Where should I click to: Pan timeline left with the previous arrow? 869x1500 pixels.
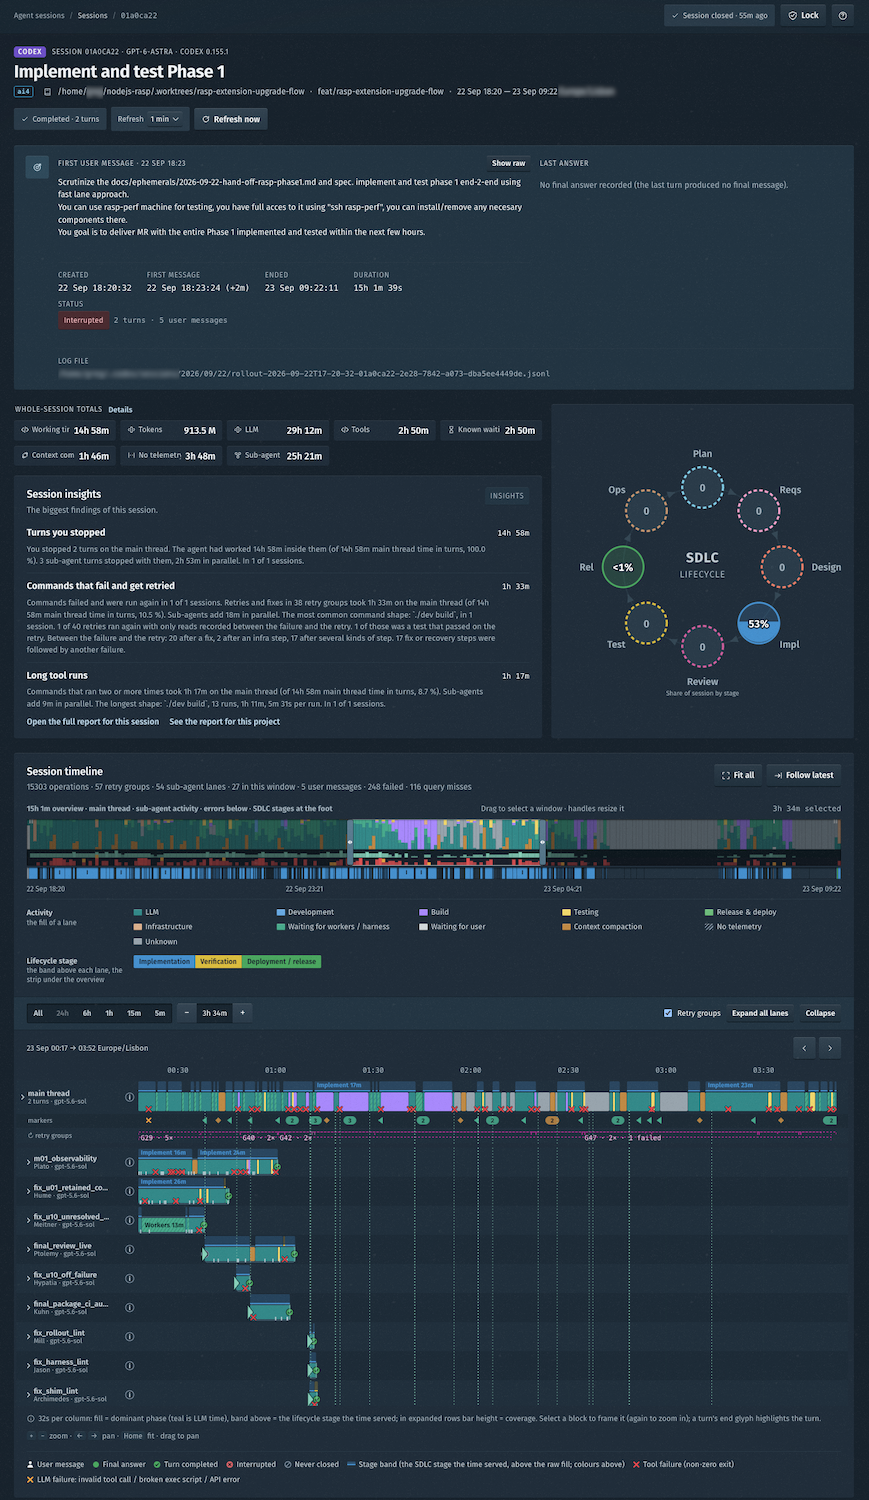pos(805,1048)
